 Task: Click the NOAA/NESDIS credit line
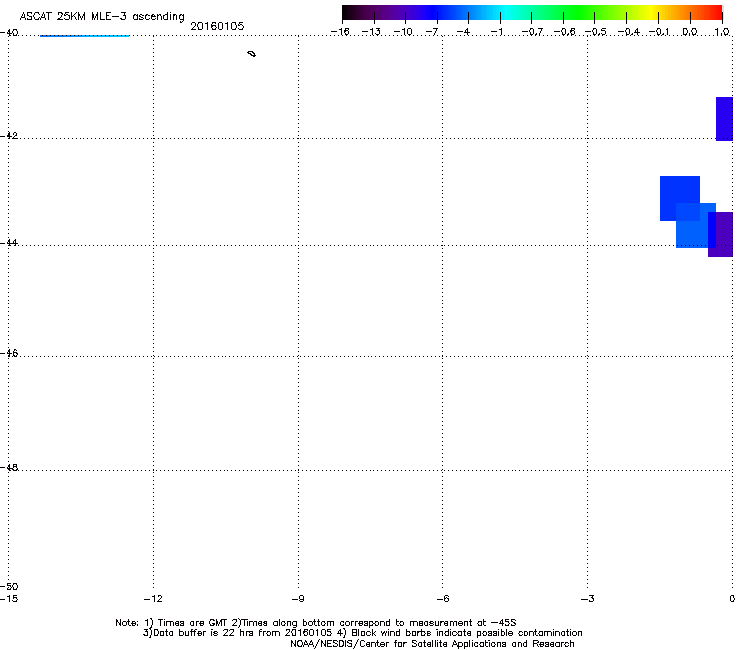432,644
